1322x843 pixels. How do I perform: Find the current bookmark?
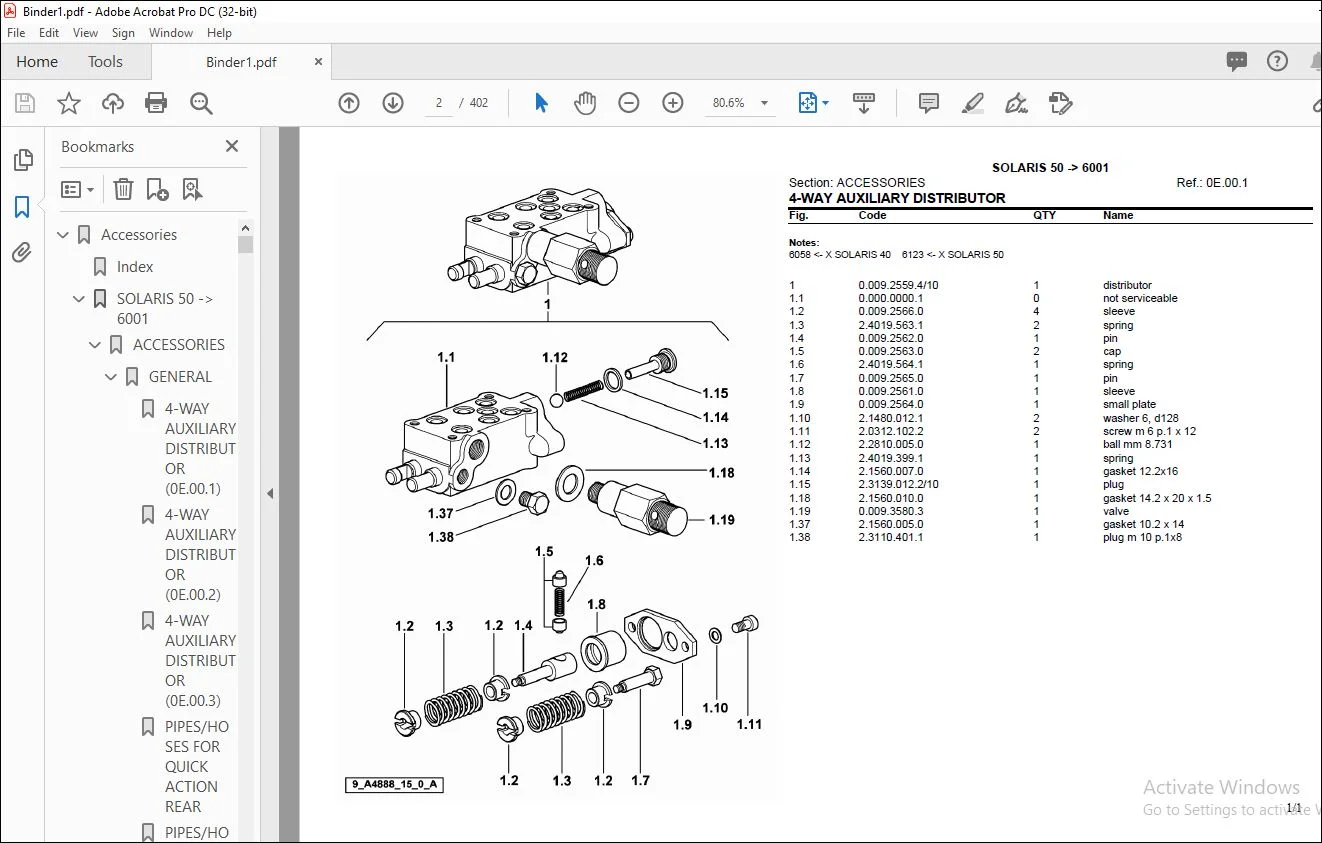[192, 189]
